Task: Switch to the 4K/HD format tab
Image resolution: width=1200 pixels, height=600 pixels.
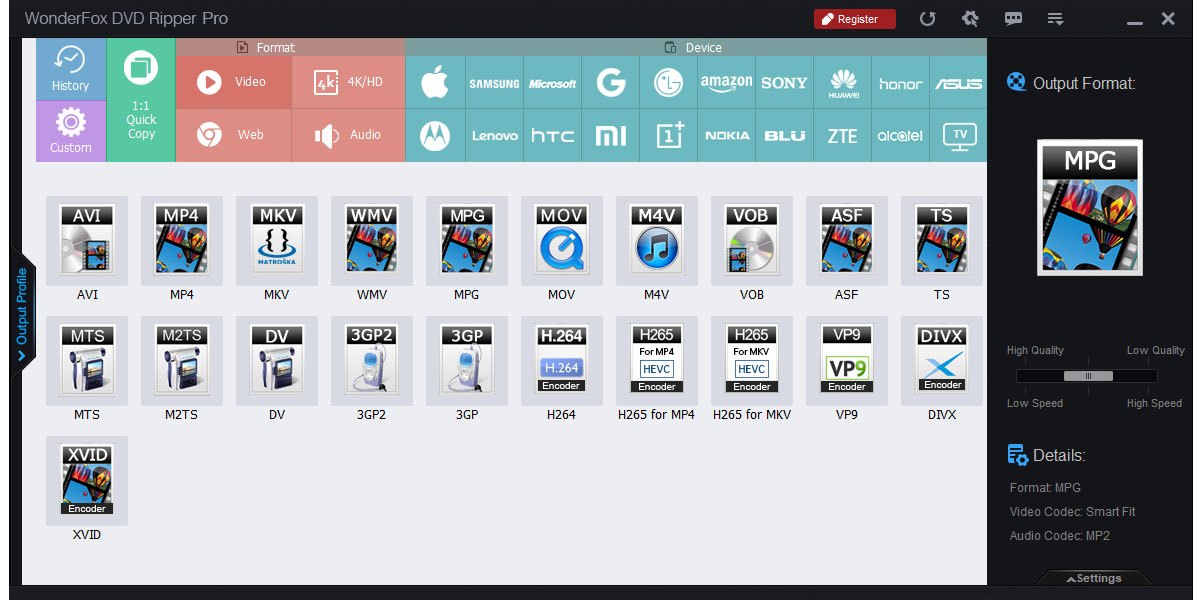Action: (x=347, y=80)
